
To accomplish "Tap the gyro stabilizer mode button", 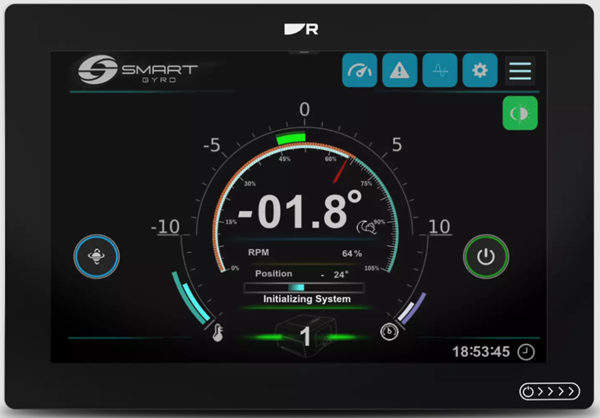I will [x=96, y=257].
